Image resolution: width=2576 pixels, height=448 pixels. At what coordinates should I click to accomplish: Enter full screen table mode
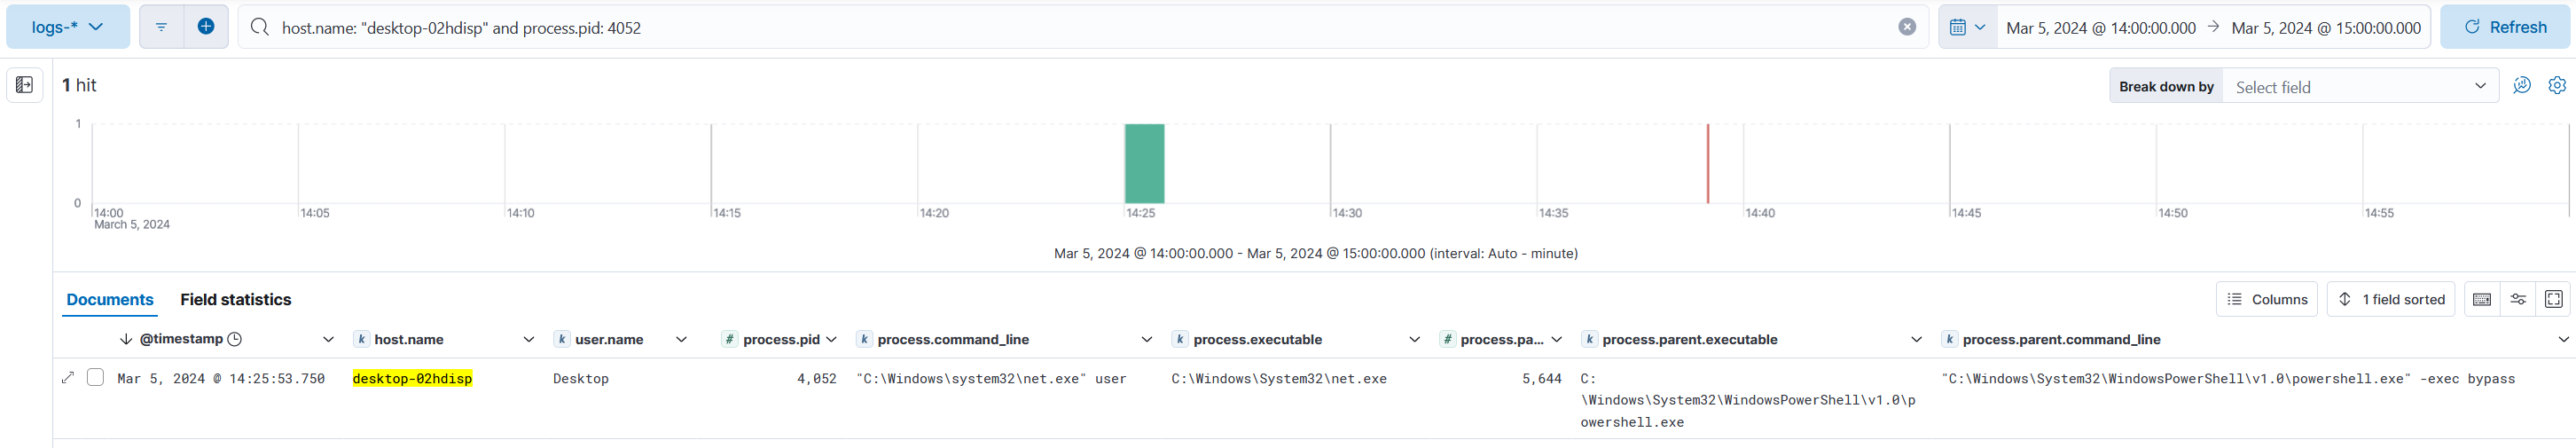(2553, 299)
